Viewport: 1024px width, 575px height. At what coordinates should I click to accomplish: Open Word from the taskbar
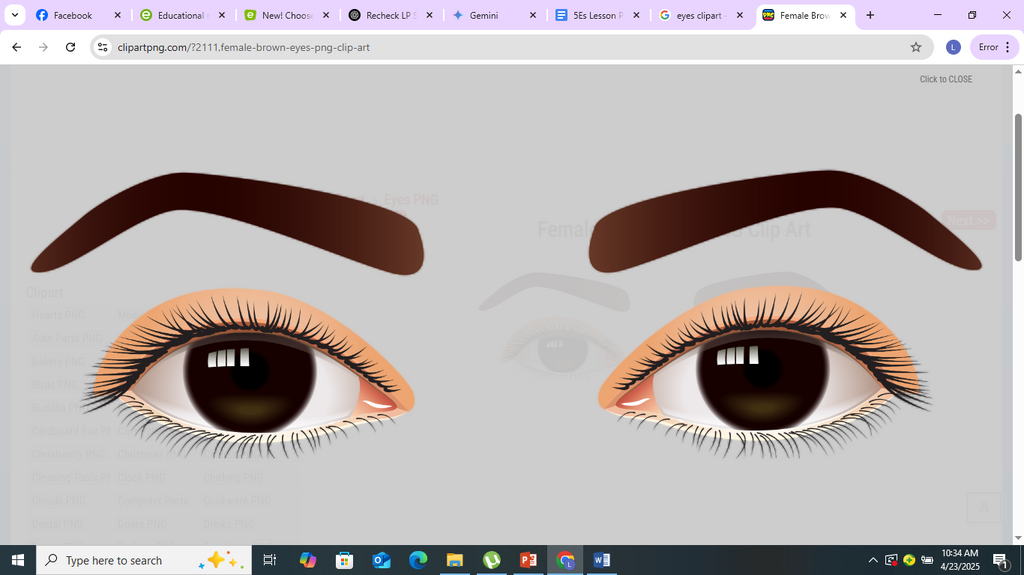pos(601,560)
